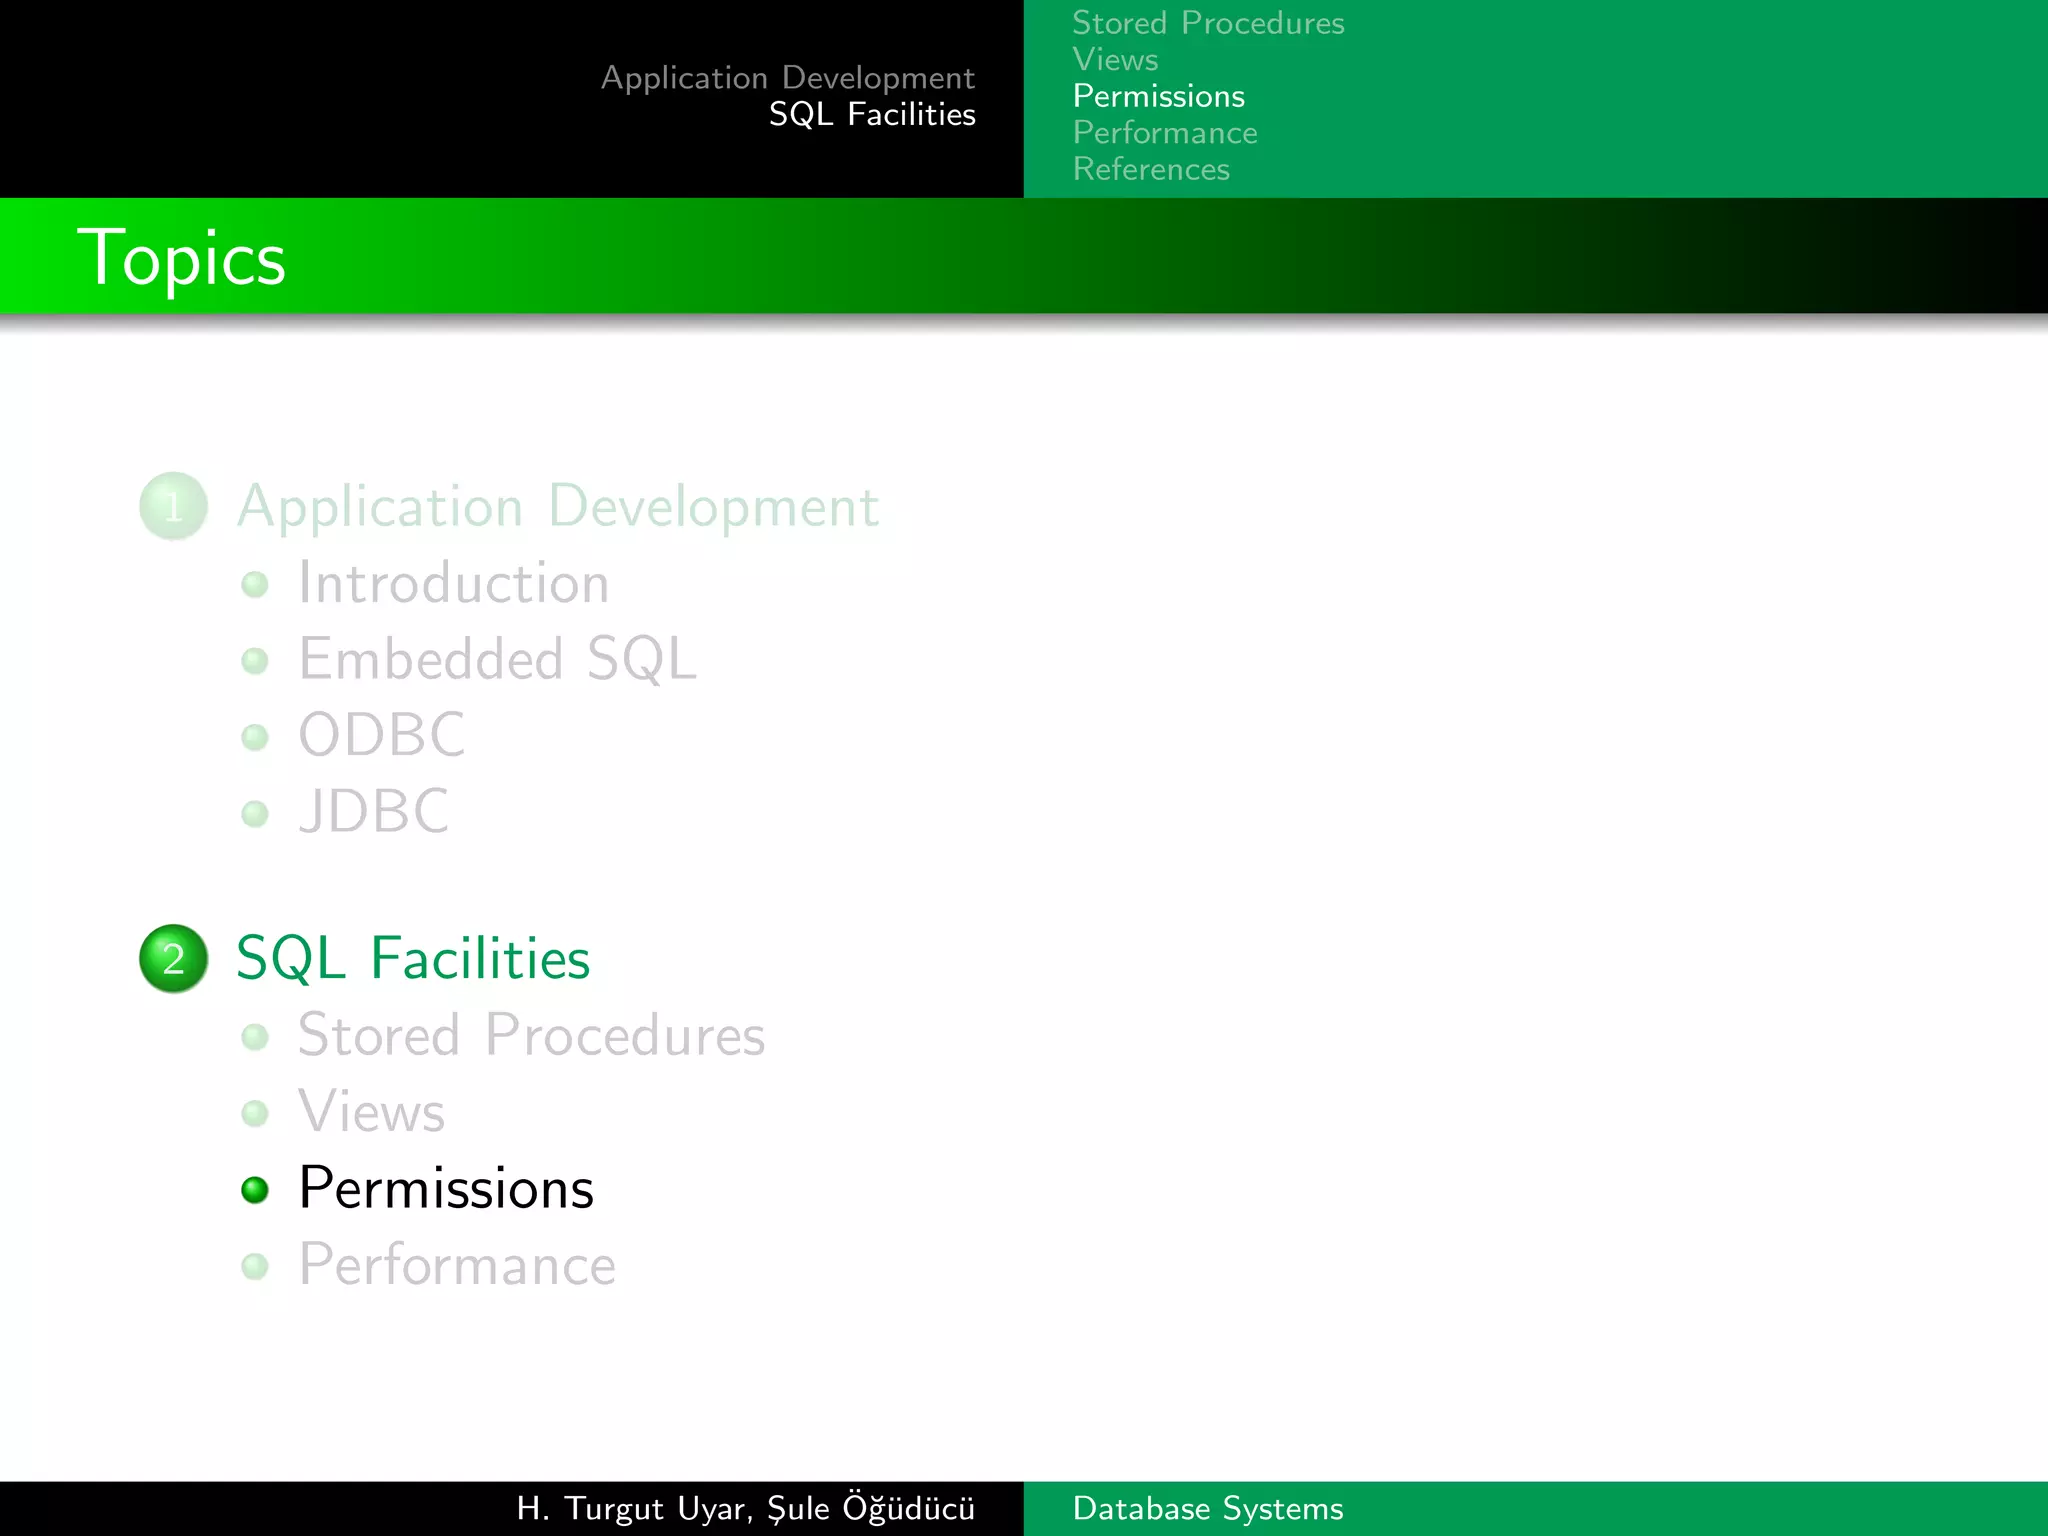Open References in header navigation
Screen dimensions: 2048x1536
pyautogui.click(x=1151, y=169)
